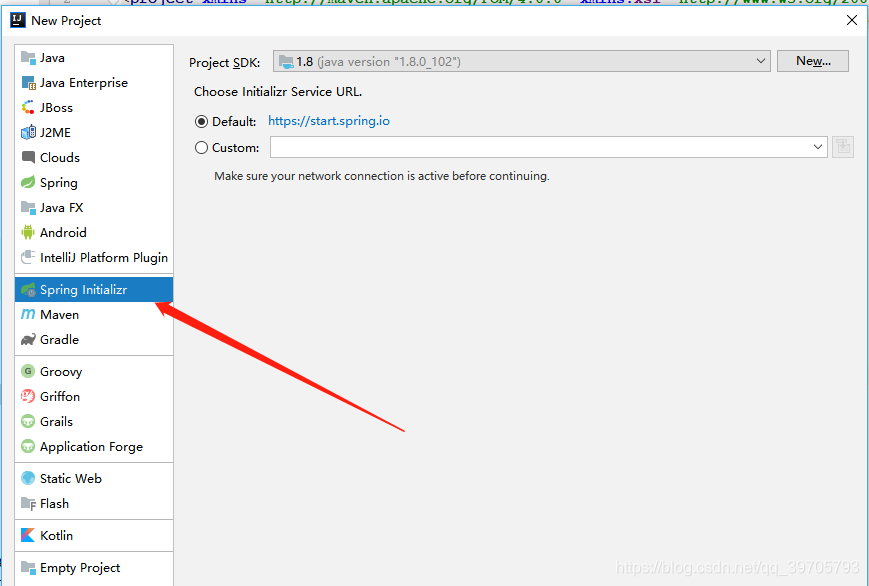Screen dimensions: 869x586
Task: Choose the IntelliJ Platform Plugin icon
Action: tap(28, 257)
